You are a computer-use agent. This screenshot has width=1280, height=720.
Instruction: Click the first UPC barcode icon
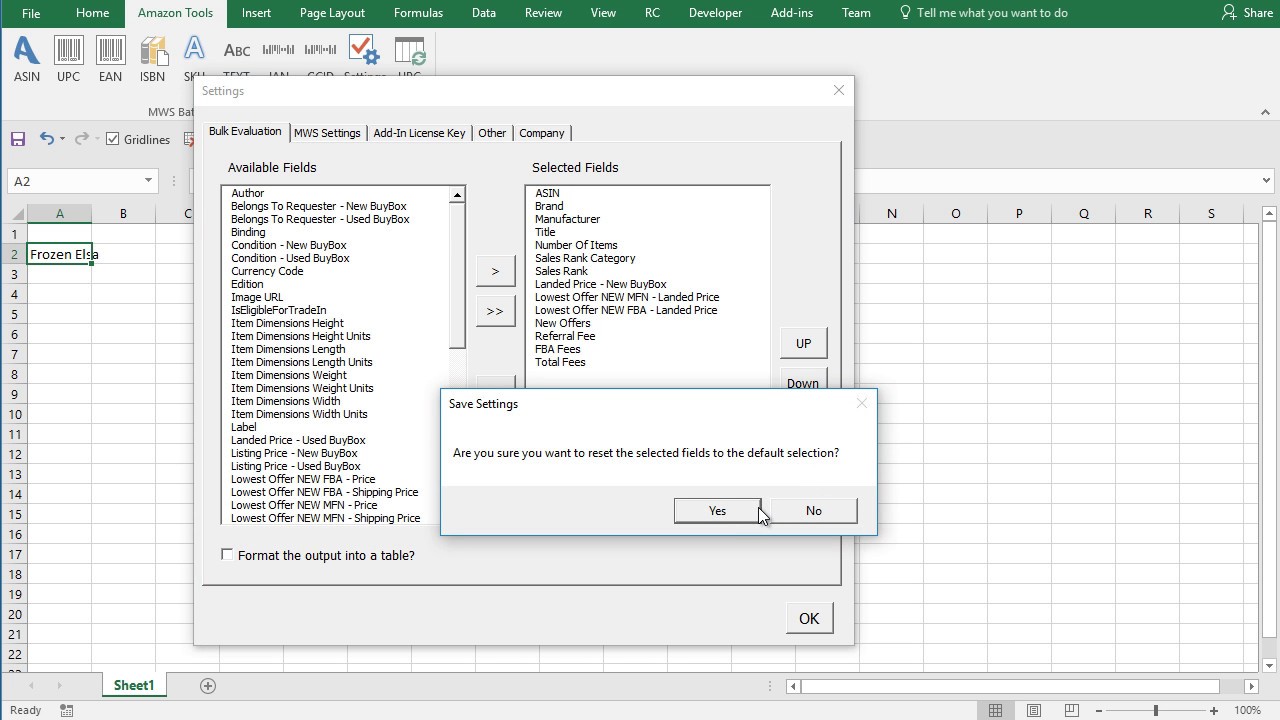[x=68, y=58]
